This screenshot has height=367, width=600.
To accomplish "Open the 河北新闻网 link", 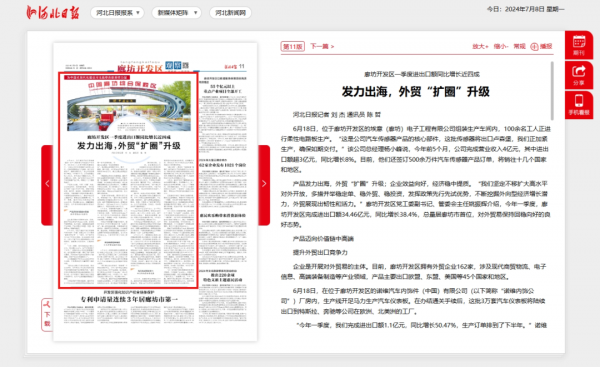I will (230, 13).
